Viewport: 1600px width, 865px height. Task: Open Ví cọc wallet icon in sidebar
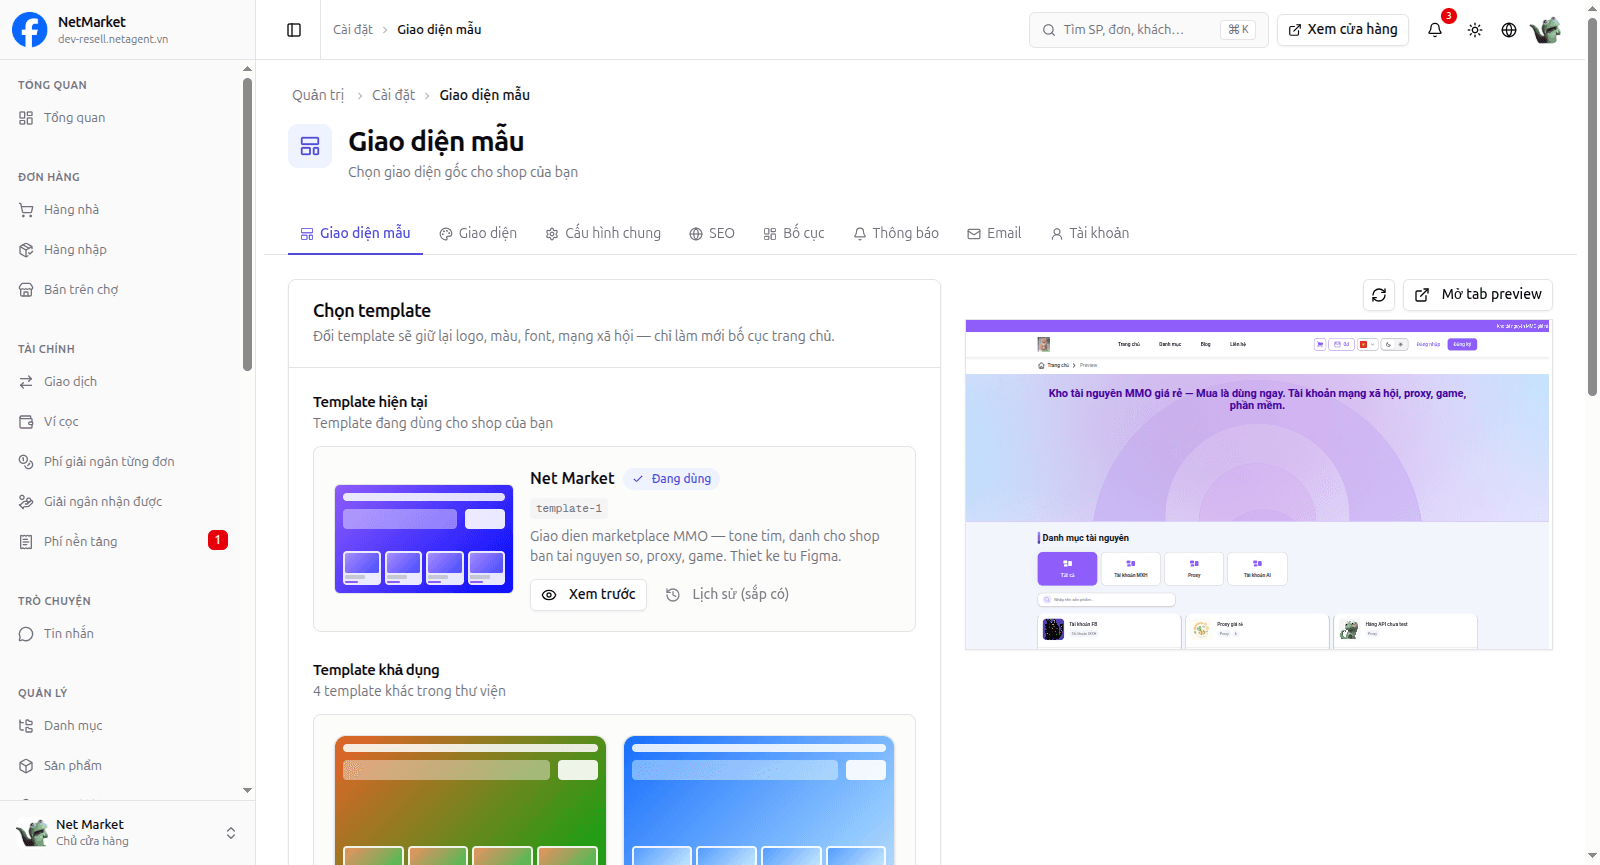coord(26,422)
